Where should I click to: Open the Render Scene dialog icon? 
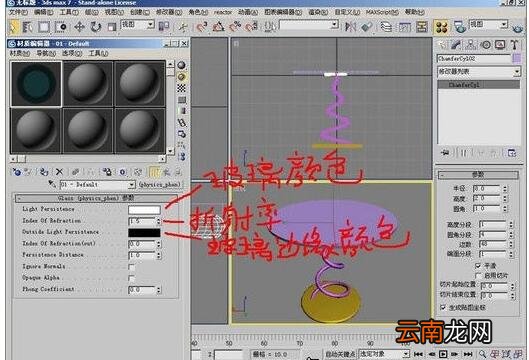click(460, 26)
